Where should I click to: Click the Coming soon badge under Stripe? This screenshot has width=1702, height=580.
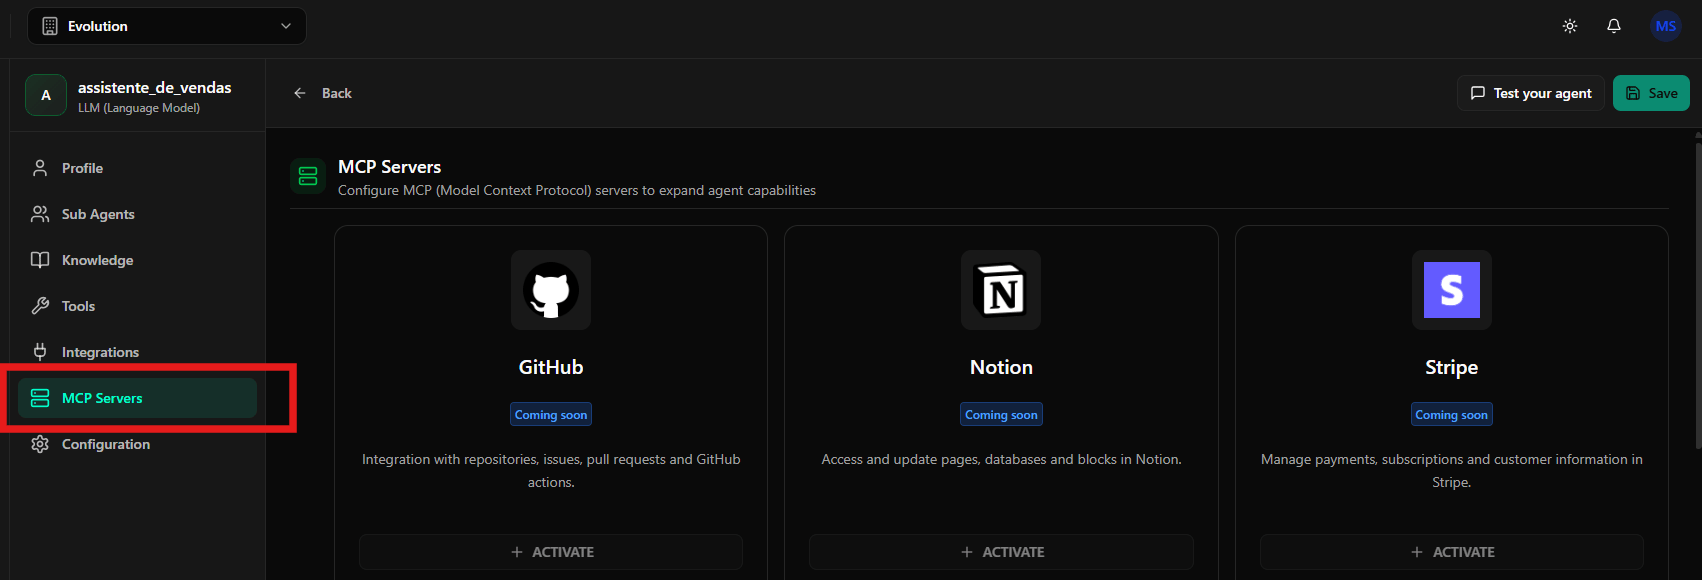pos(1452,414)
